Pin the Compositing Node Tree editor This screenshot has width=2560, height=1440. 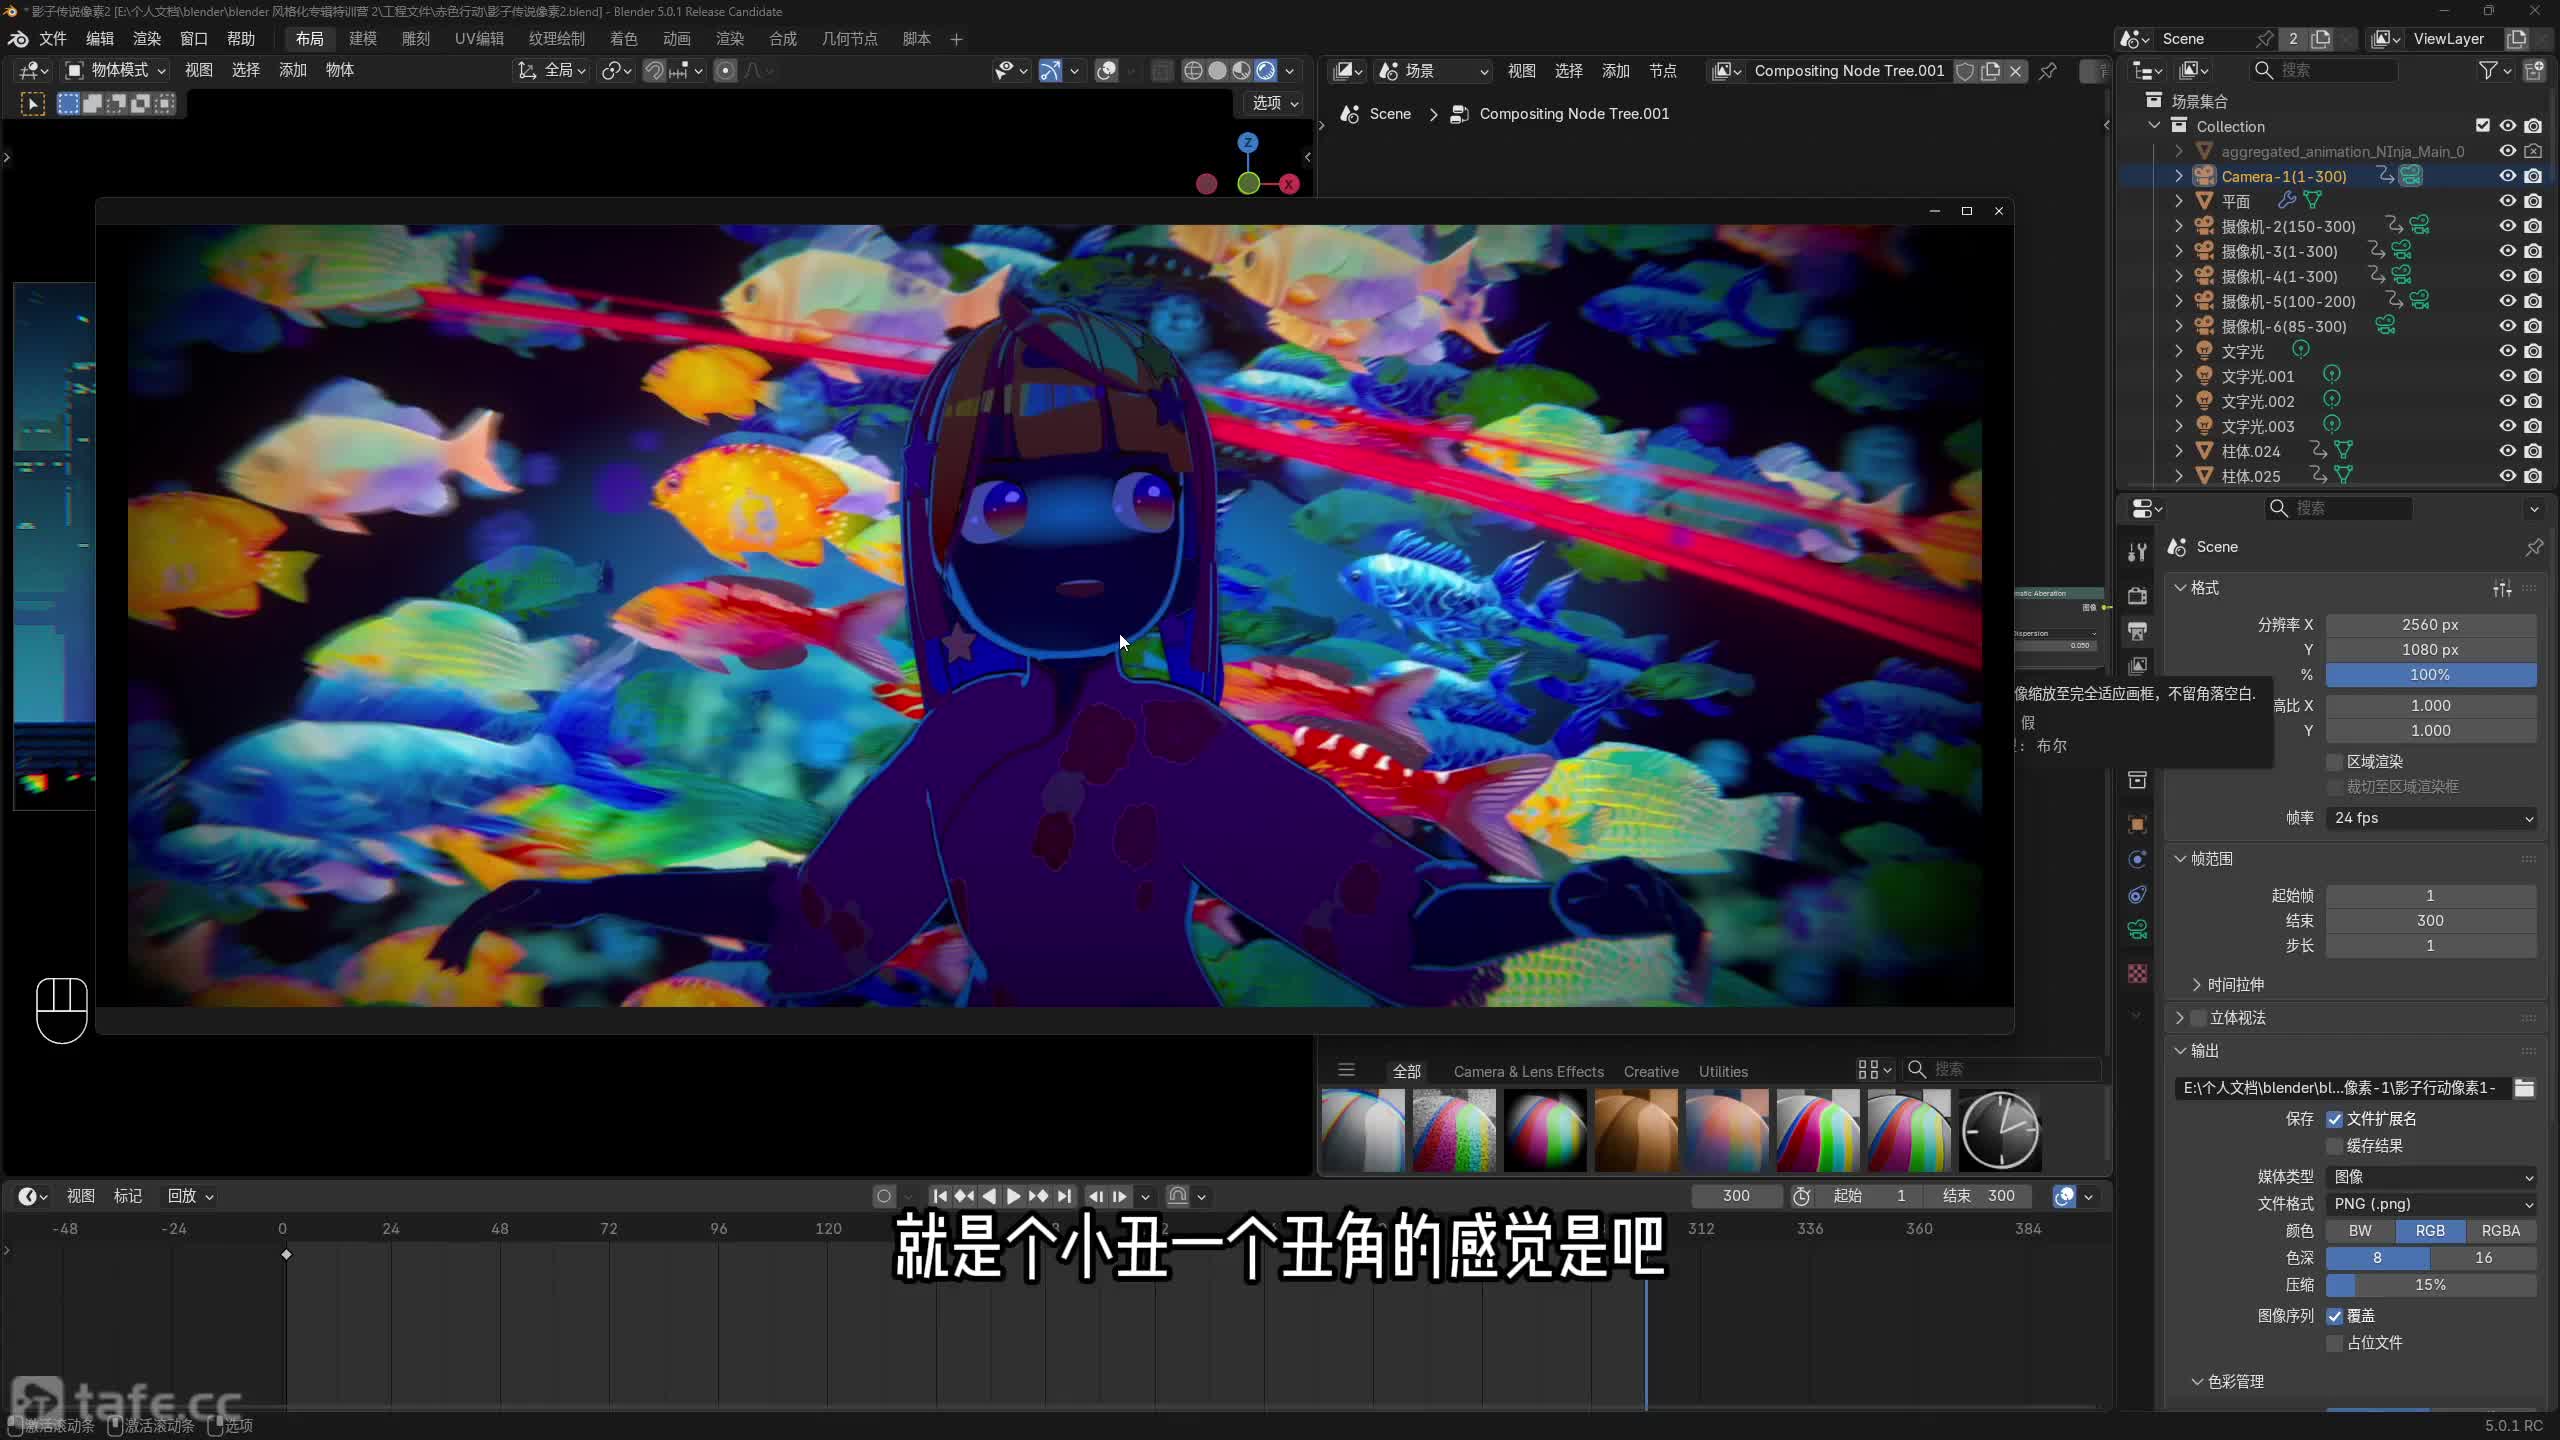tap(2047, 71)
